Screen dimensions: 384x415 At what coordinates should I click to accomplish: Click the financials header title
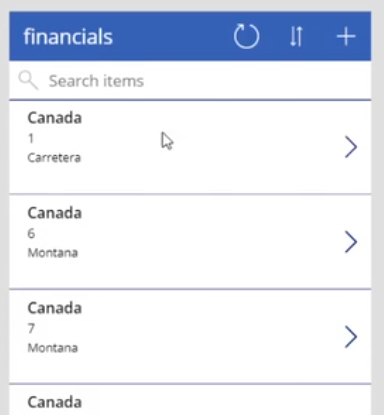coord(68,36)
